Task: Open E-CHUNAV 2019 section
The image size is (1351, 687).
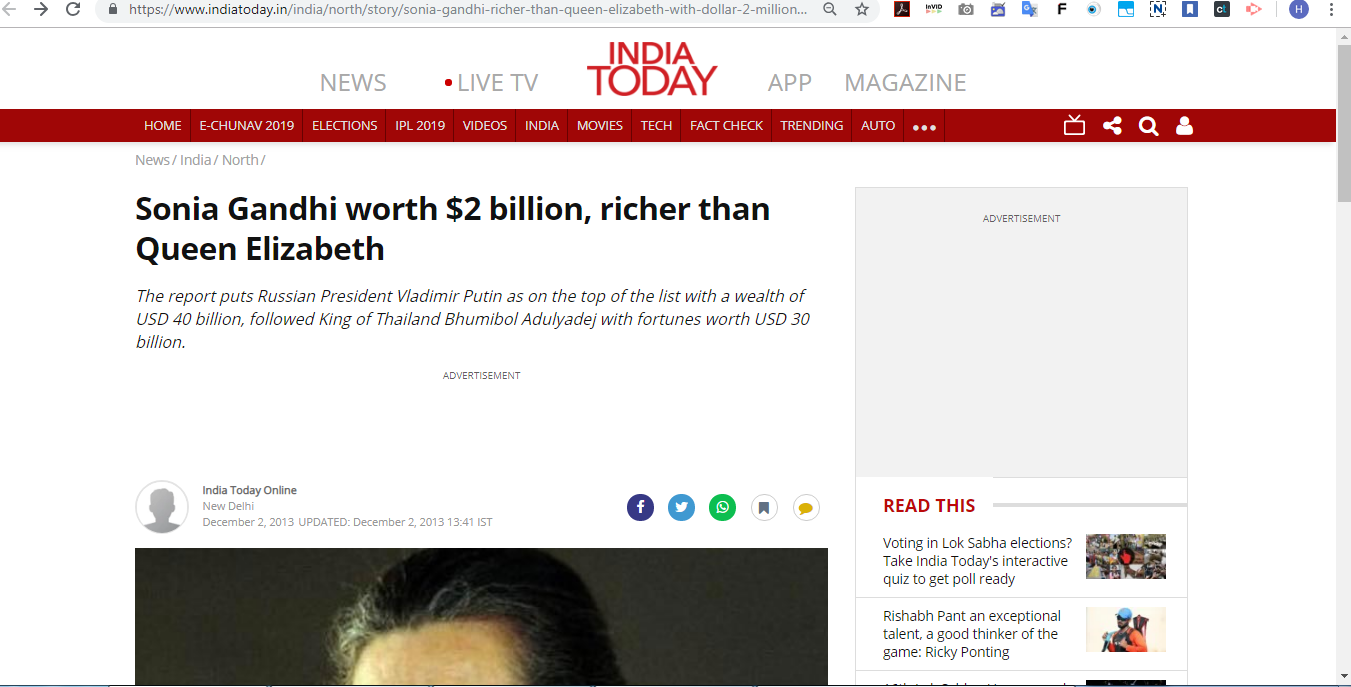Action: coord(247,126)
